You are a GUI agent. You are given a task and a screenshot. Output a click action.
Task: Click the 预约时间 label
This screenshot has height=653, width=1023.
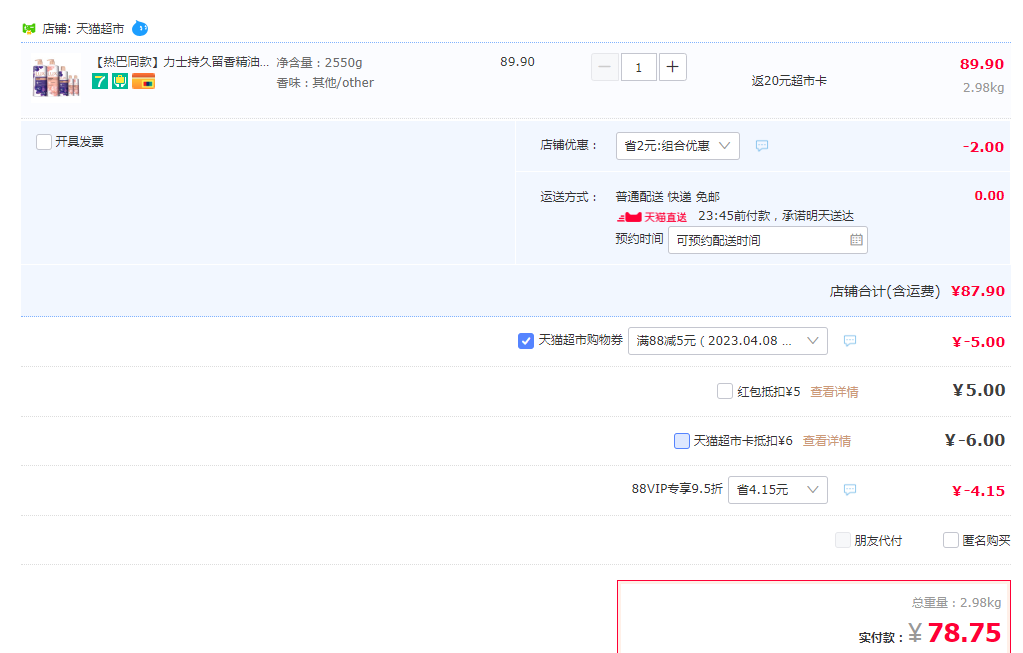pos(639,239)
